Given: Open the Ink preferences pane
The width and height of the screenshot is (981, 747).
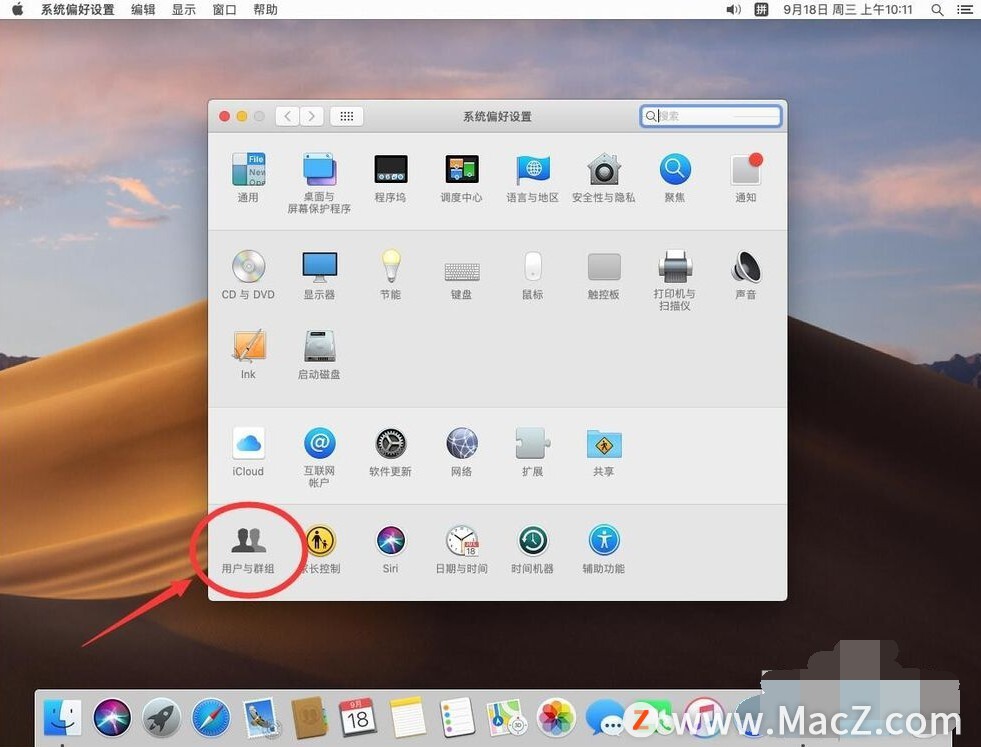Looking at the screenshot, I should (x=248, y=355).
